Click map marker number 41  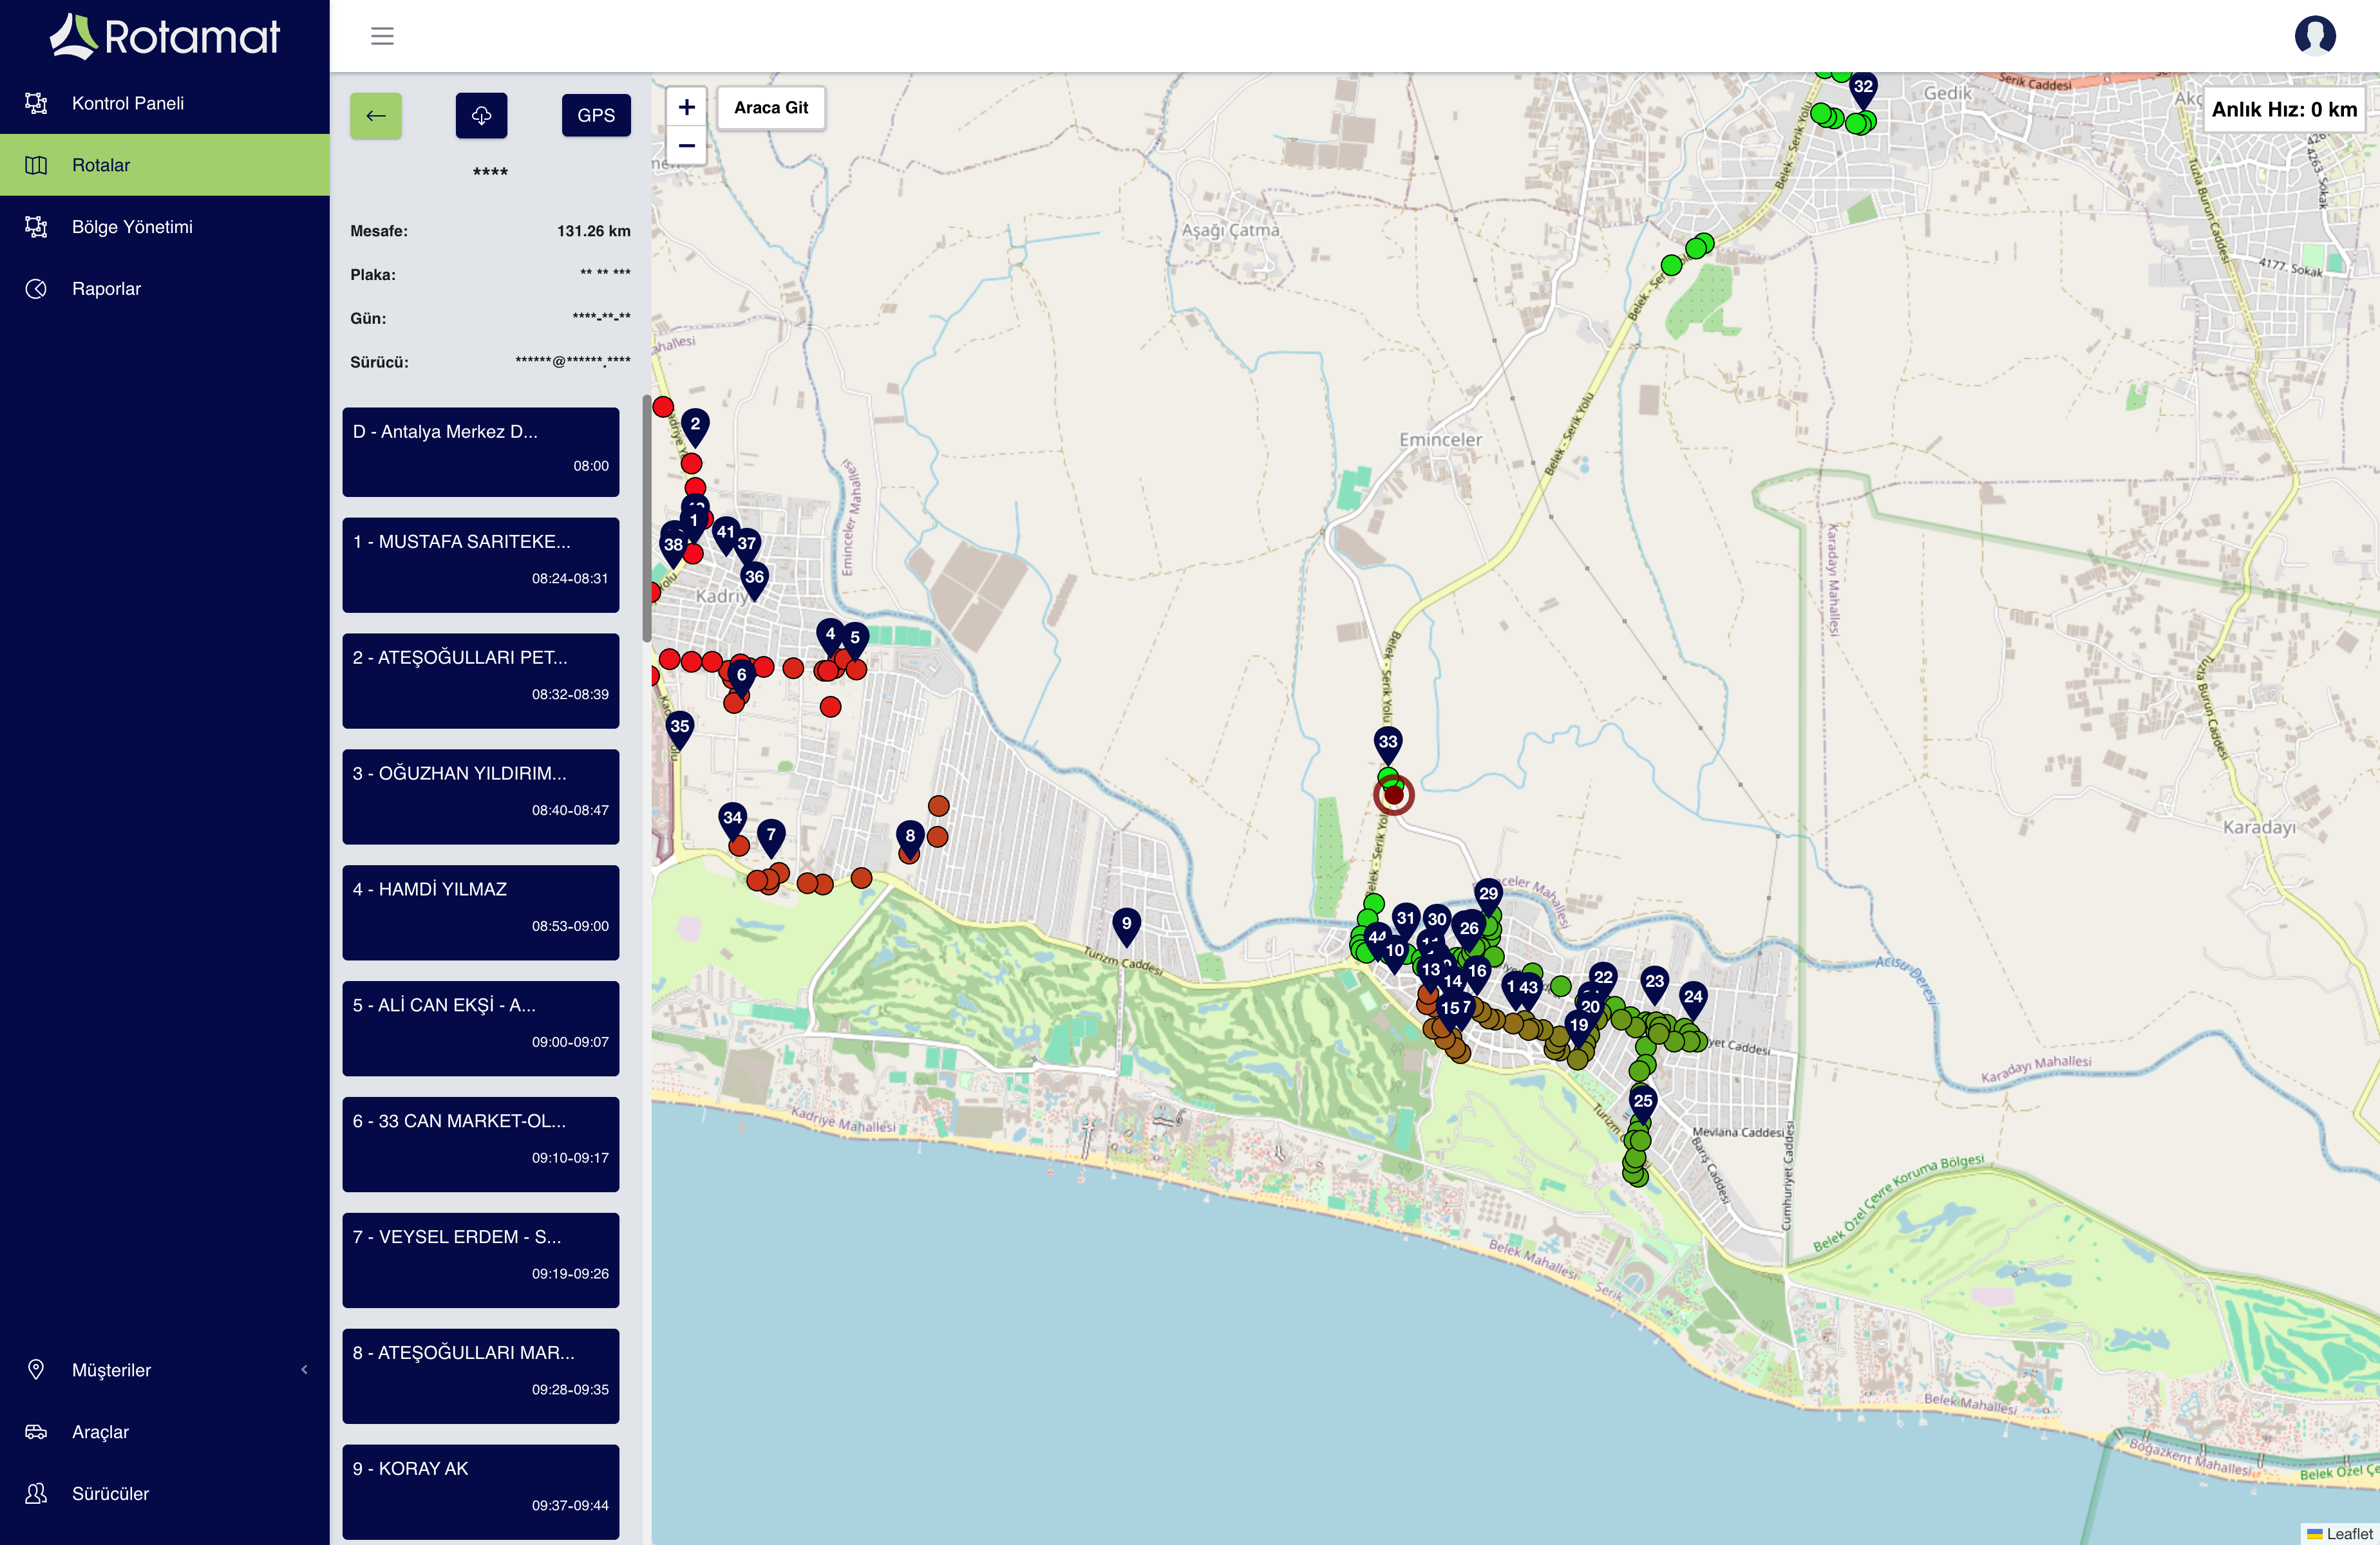coord(726,535)
